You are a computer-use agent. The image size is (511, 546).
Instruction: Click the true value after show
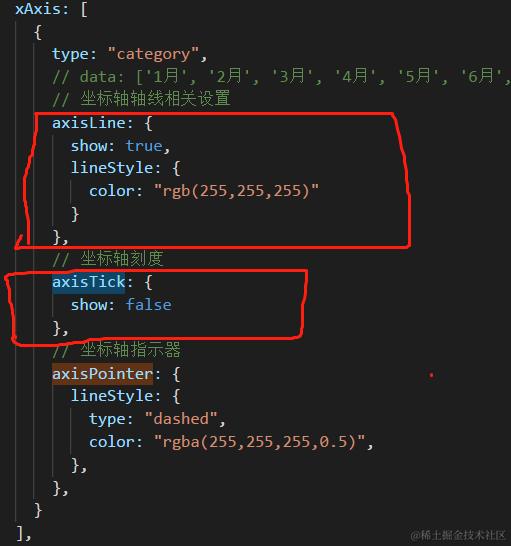[x=144, y=146]
